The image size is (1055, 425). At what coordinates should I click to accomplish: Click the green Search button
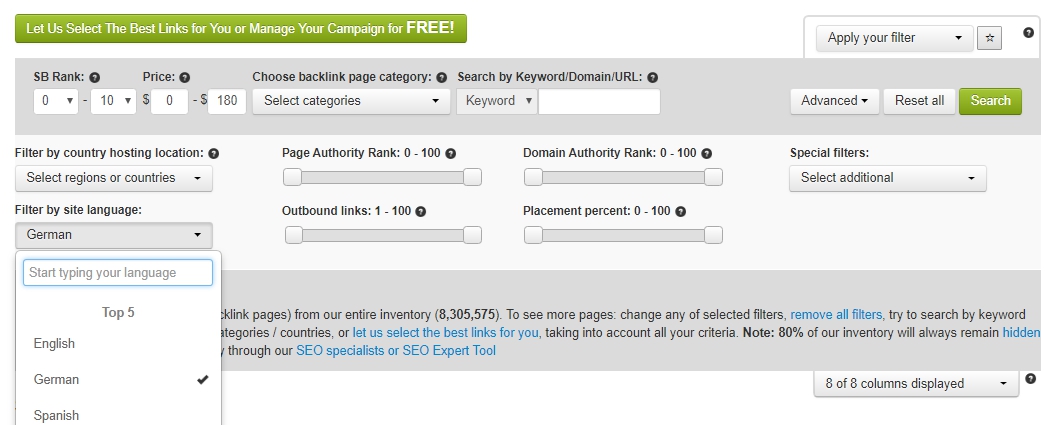pos(990,101)
